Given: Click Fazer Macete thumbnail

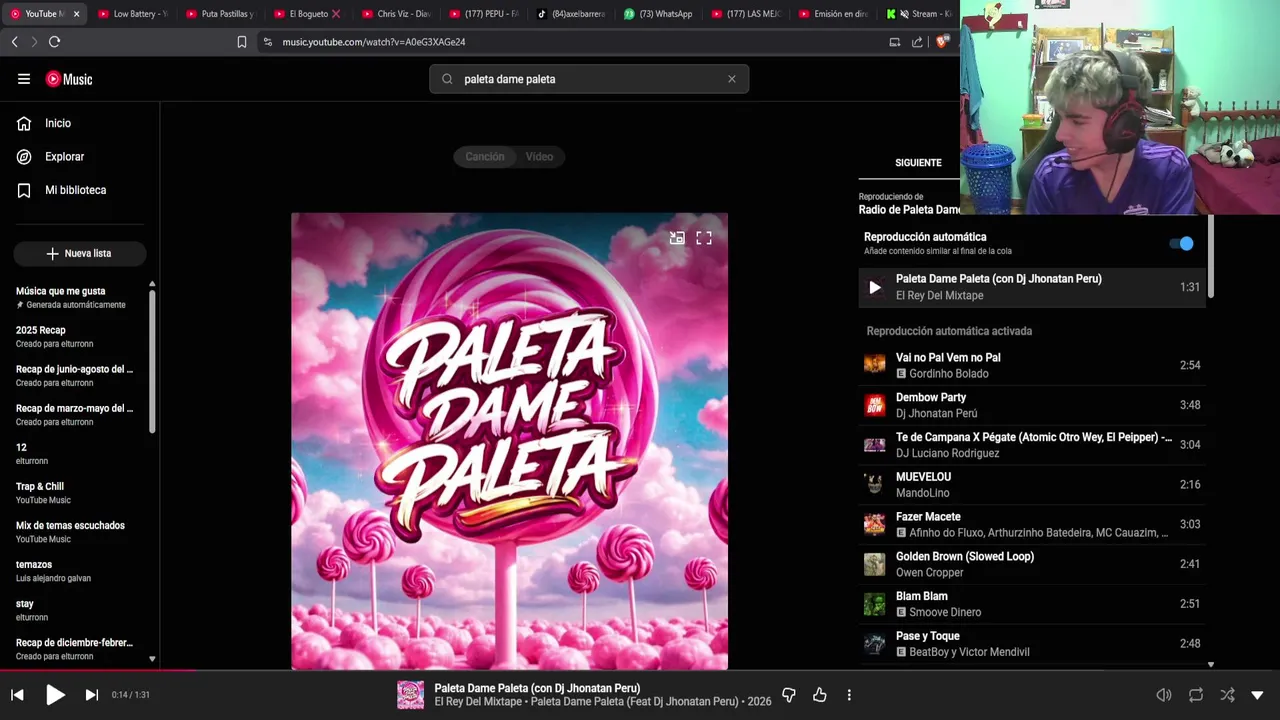Looking at the screenshot, I should coord(875,524).
